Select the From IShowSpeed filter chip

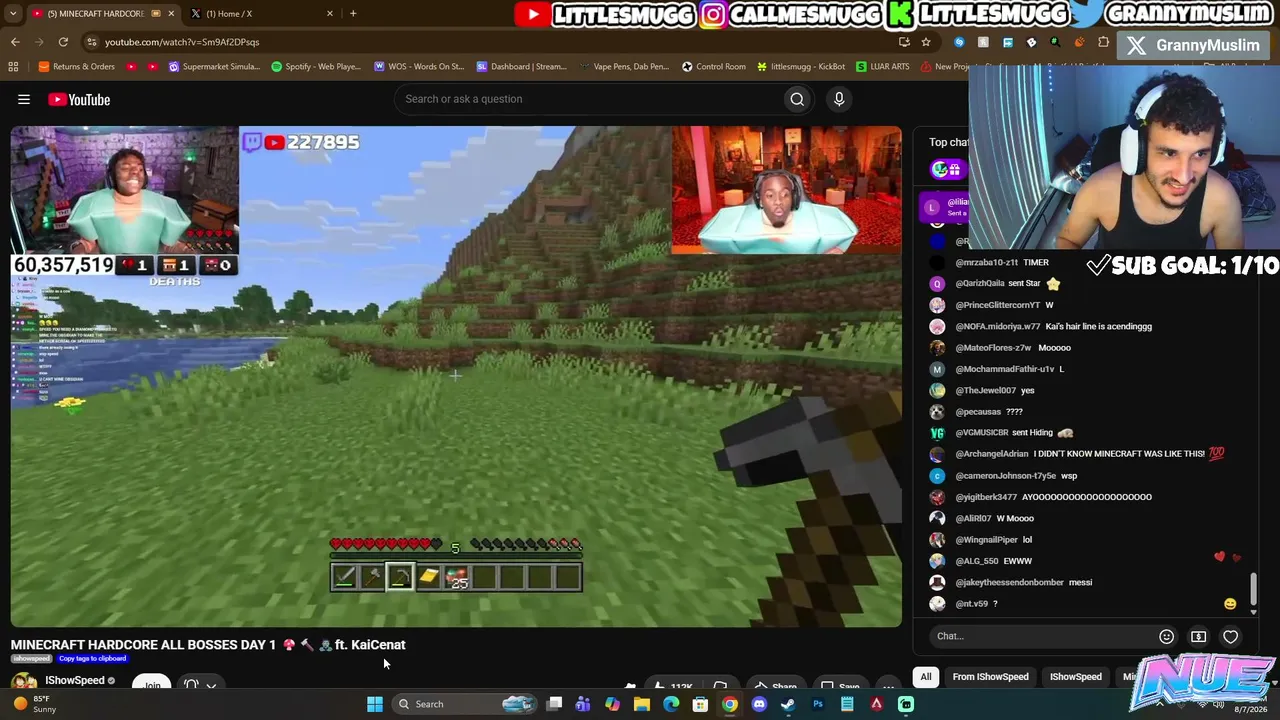point(990,677)
